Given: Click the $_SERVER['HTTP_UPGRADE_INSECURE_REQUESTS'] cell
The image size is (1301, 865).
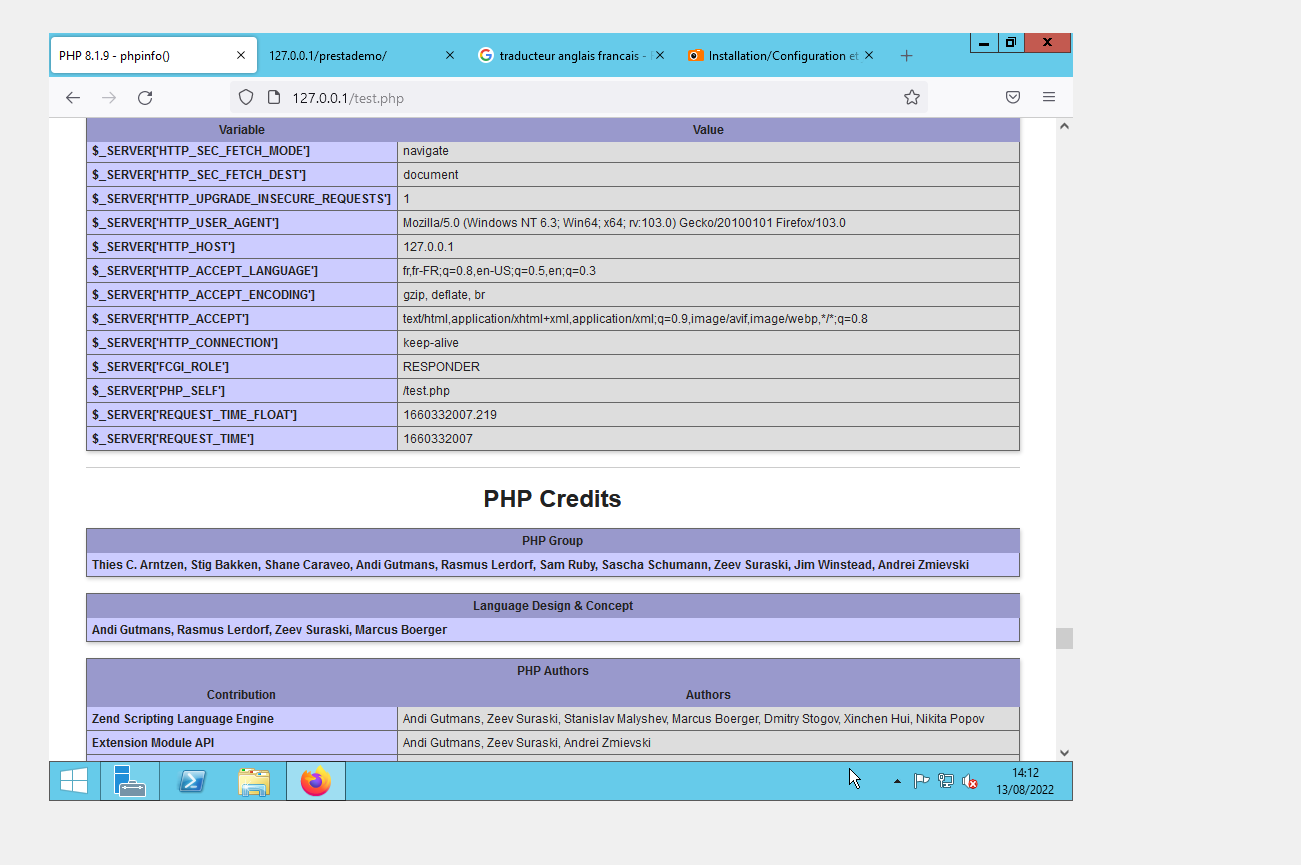Looking at the screenshot, I should (x=242, y=199).
